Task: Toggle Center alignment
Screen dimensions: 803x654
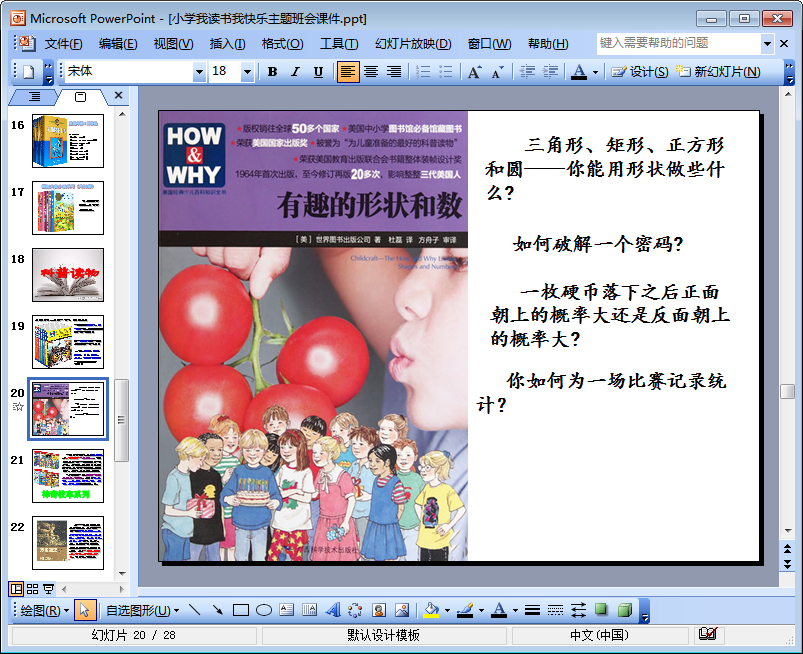Action: point(371,72)
